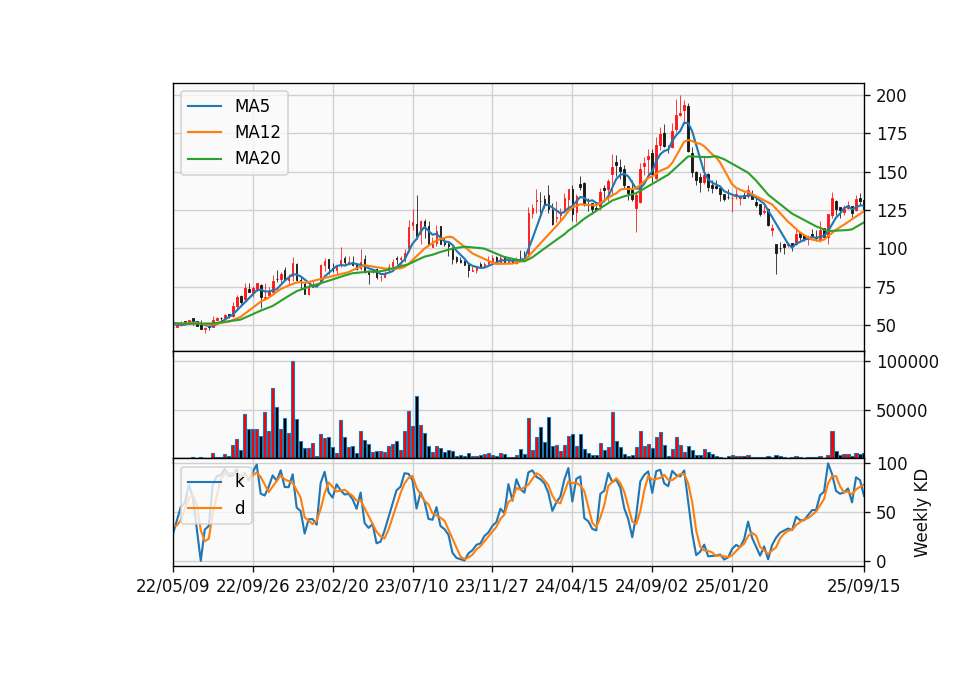Click the 125 price axis tick
Image resolution: width=960 pixels, height=690 pixels.
(891, 211)
